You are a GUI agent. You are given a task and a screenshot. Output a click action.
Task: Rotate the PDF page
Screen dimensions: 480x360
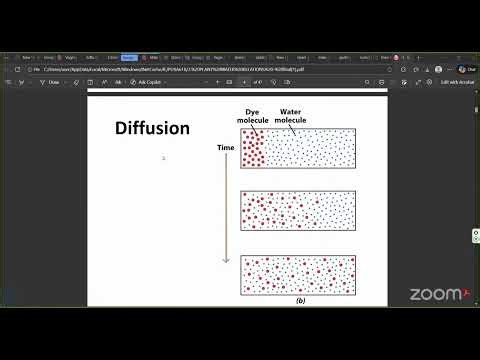pos(274,82)
